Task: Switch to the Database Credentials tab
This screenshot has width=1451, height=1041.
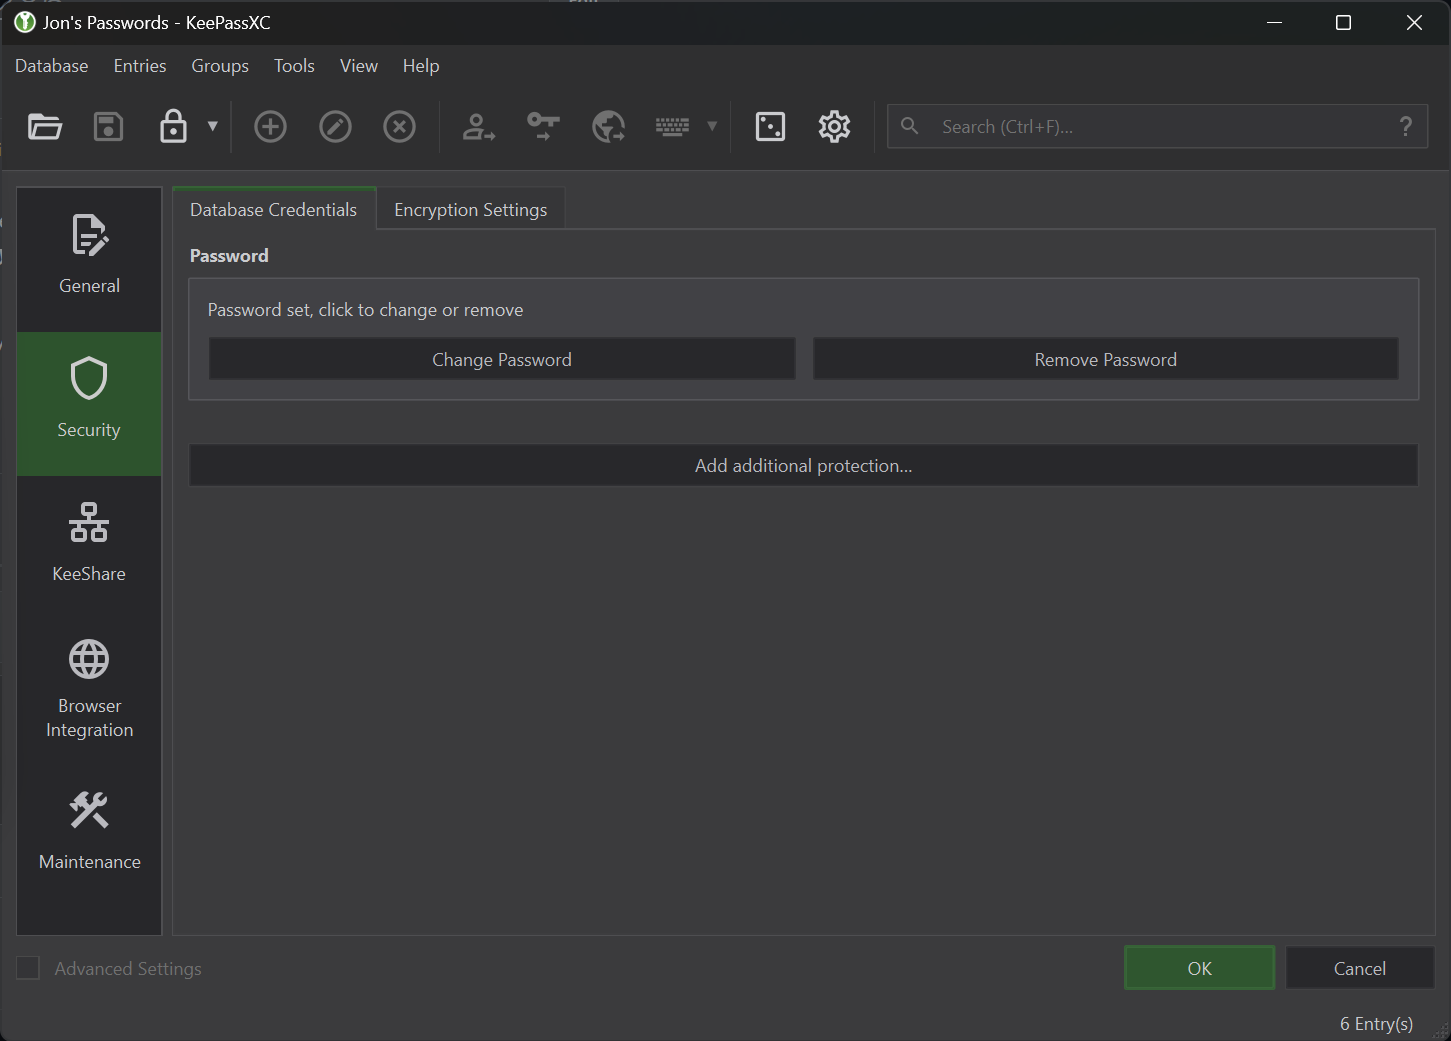Action: (274, 209)
